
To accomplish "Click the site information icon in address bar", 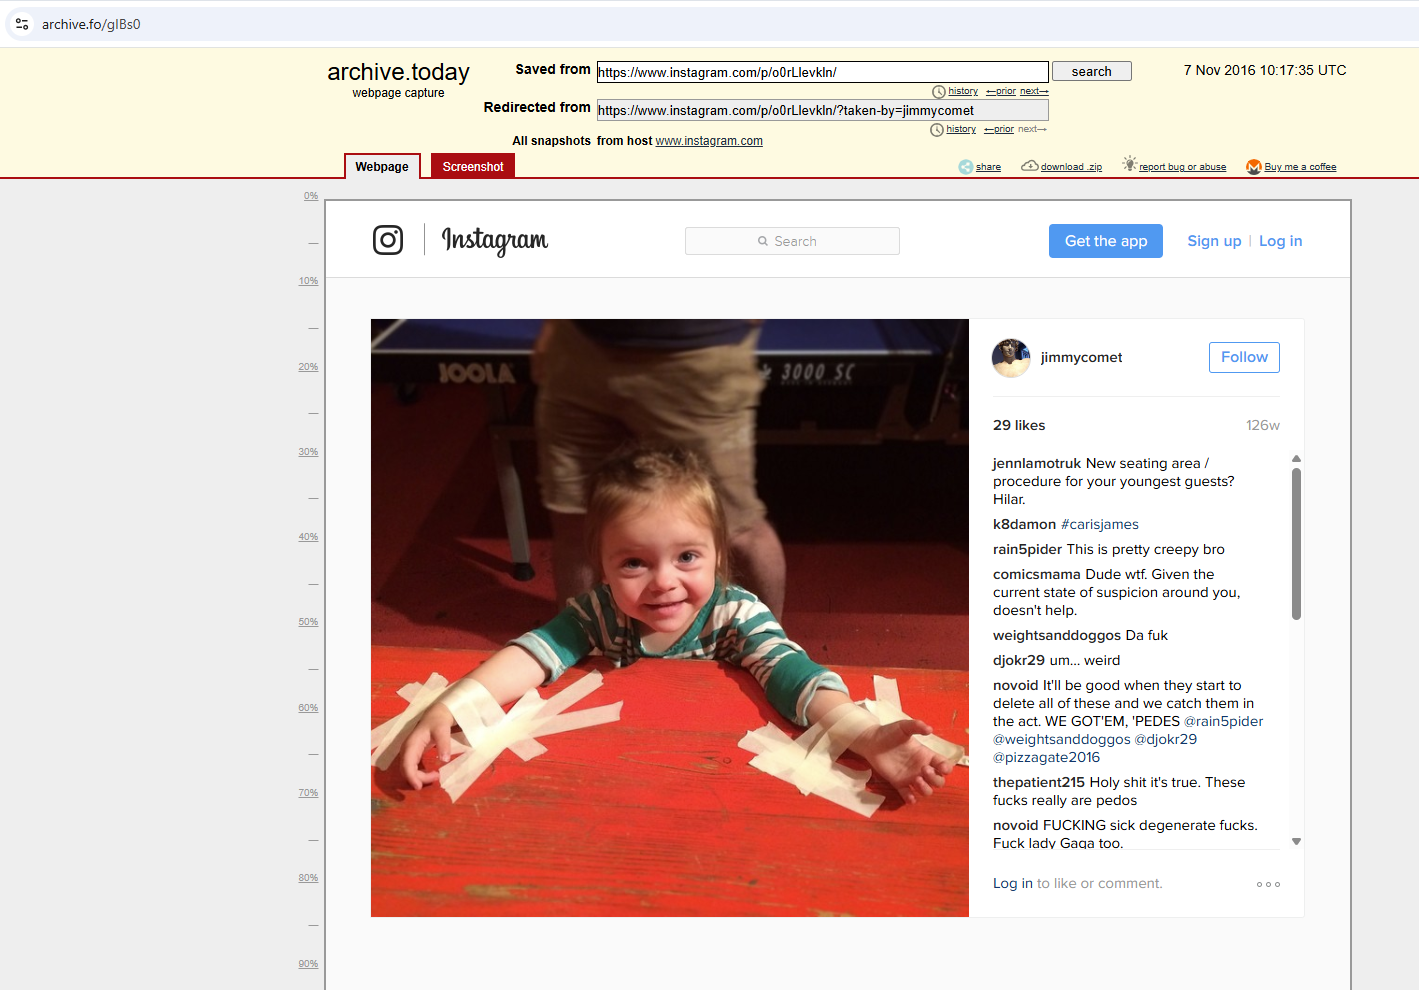I will [22, 24].
